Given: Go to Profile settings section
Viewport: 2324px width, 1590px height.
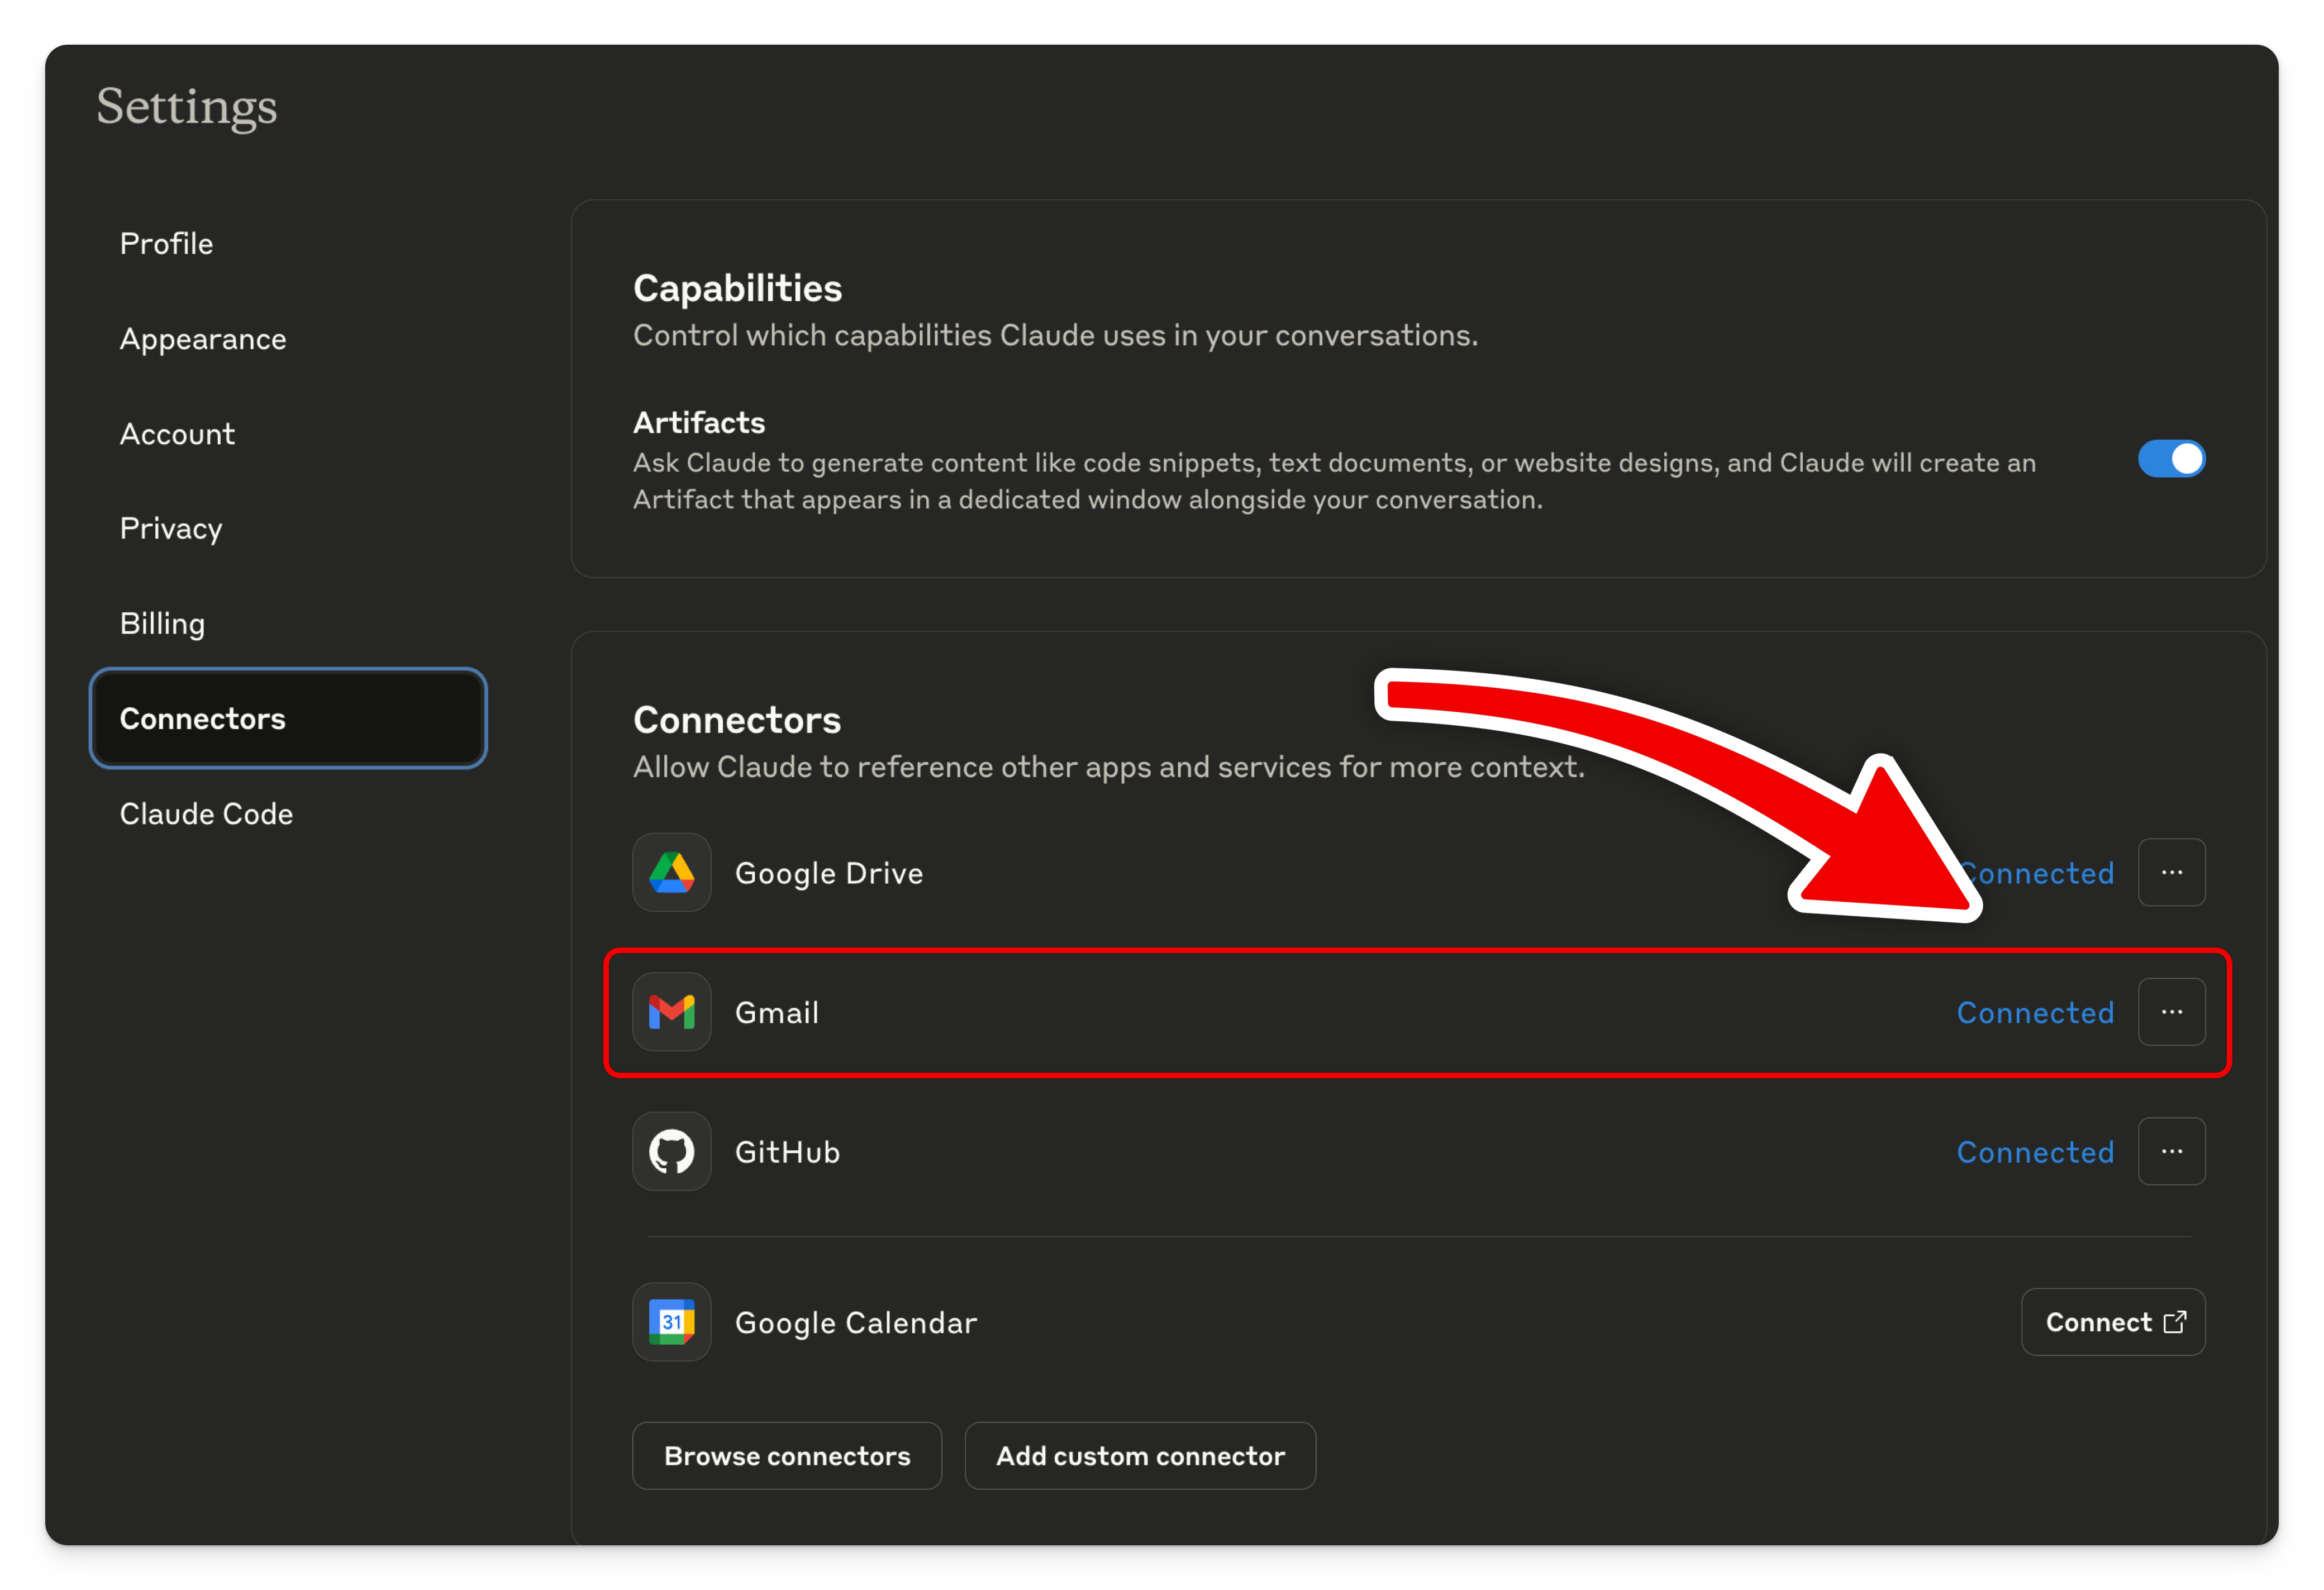Looking at the screenshot, I should point(166,243).
